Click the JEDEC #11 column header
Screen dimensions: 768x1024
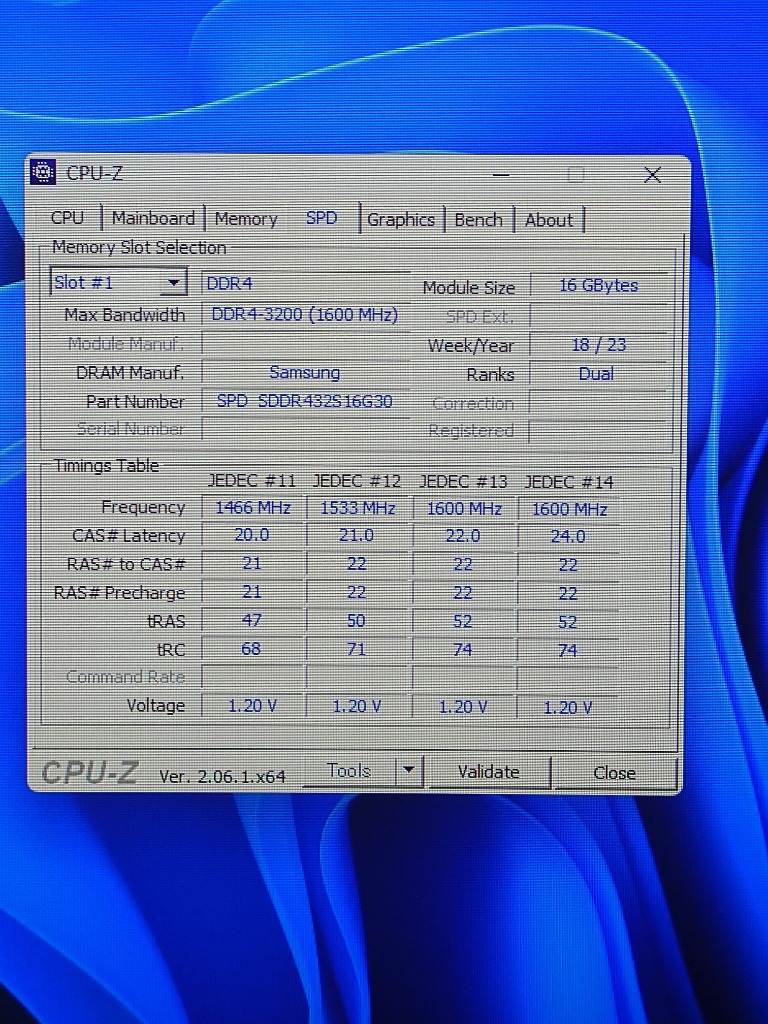(251, 481)
